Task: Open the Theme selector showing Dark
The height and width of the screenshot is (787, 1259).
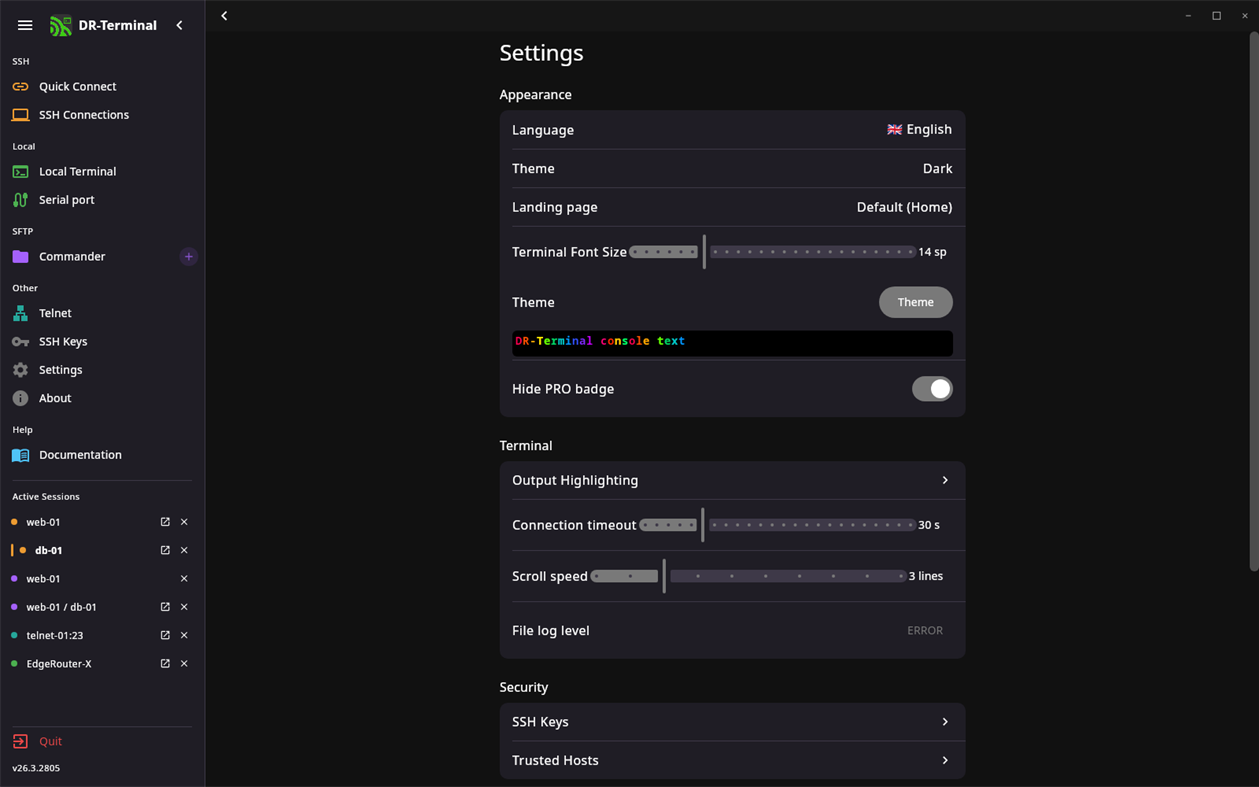Action: (937, 169)
